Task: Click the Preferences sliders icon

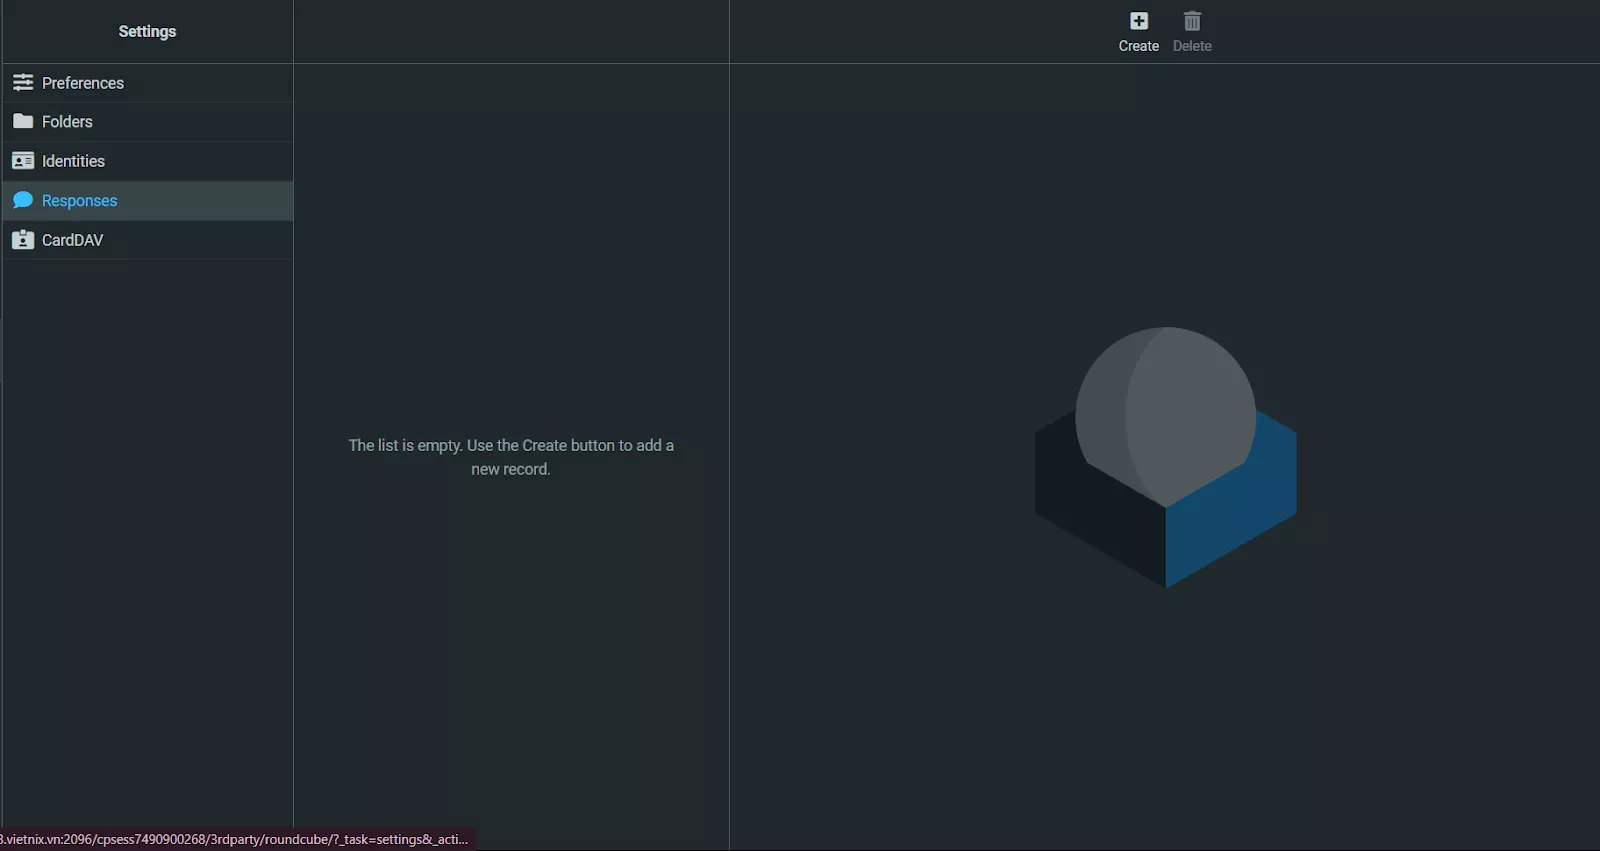Action: 23,82
